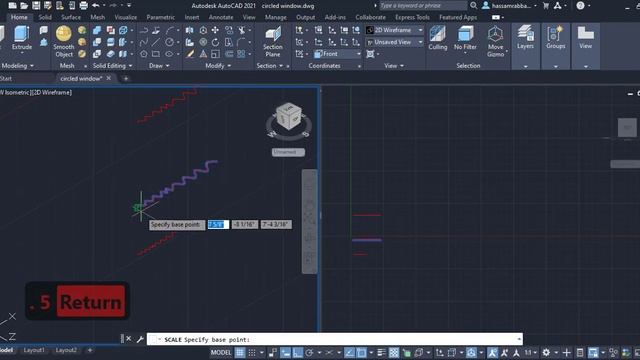Select the Polygon draw tool
This screenshot has width=640, height=360.
click(x=144, y=54)
